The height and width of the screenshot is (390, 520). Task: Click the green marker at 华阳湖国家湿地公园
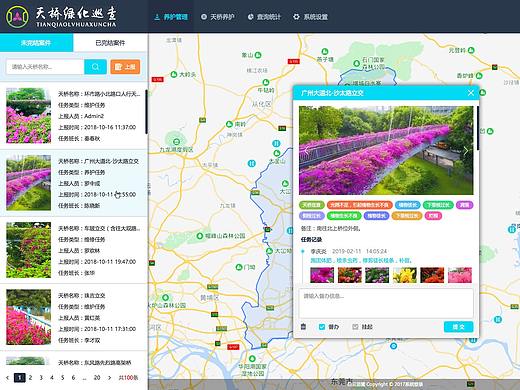(x=252, y=358)
